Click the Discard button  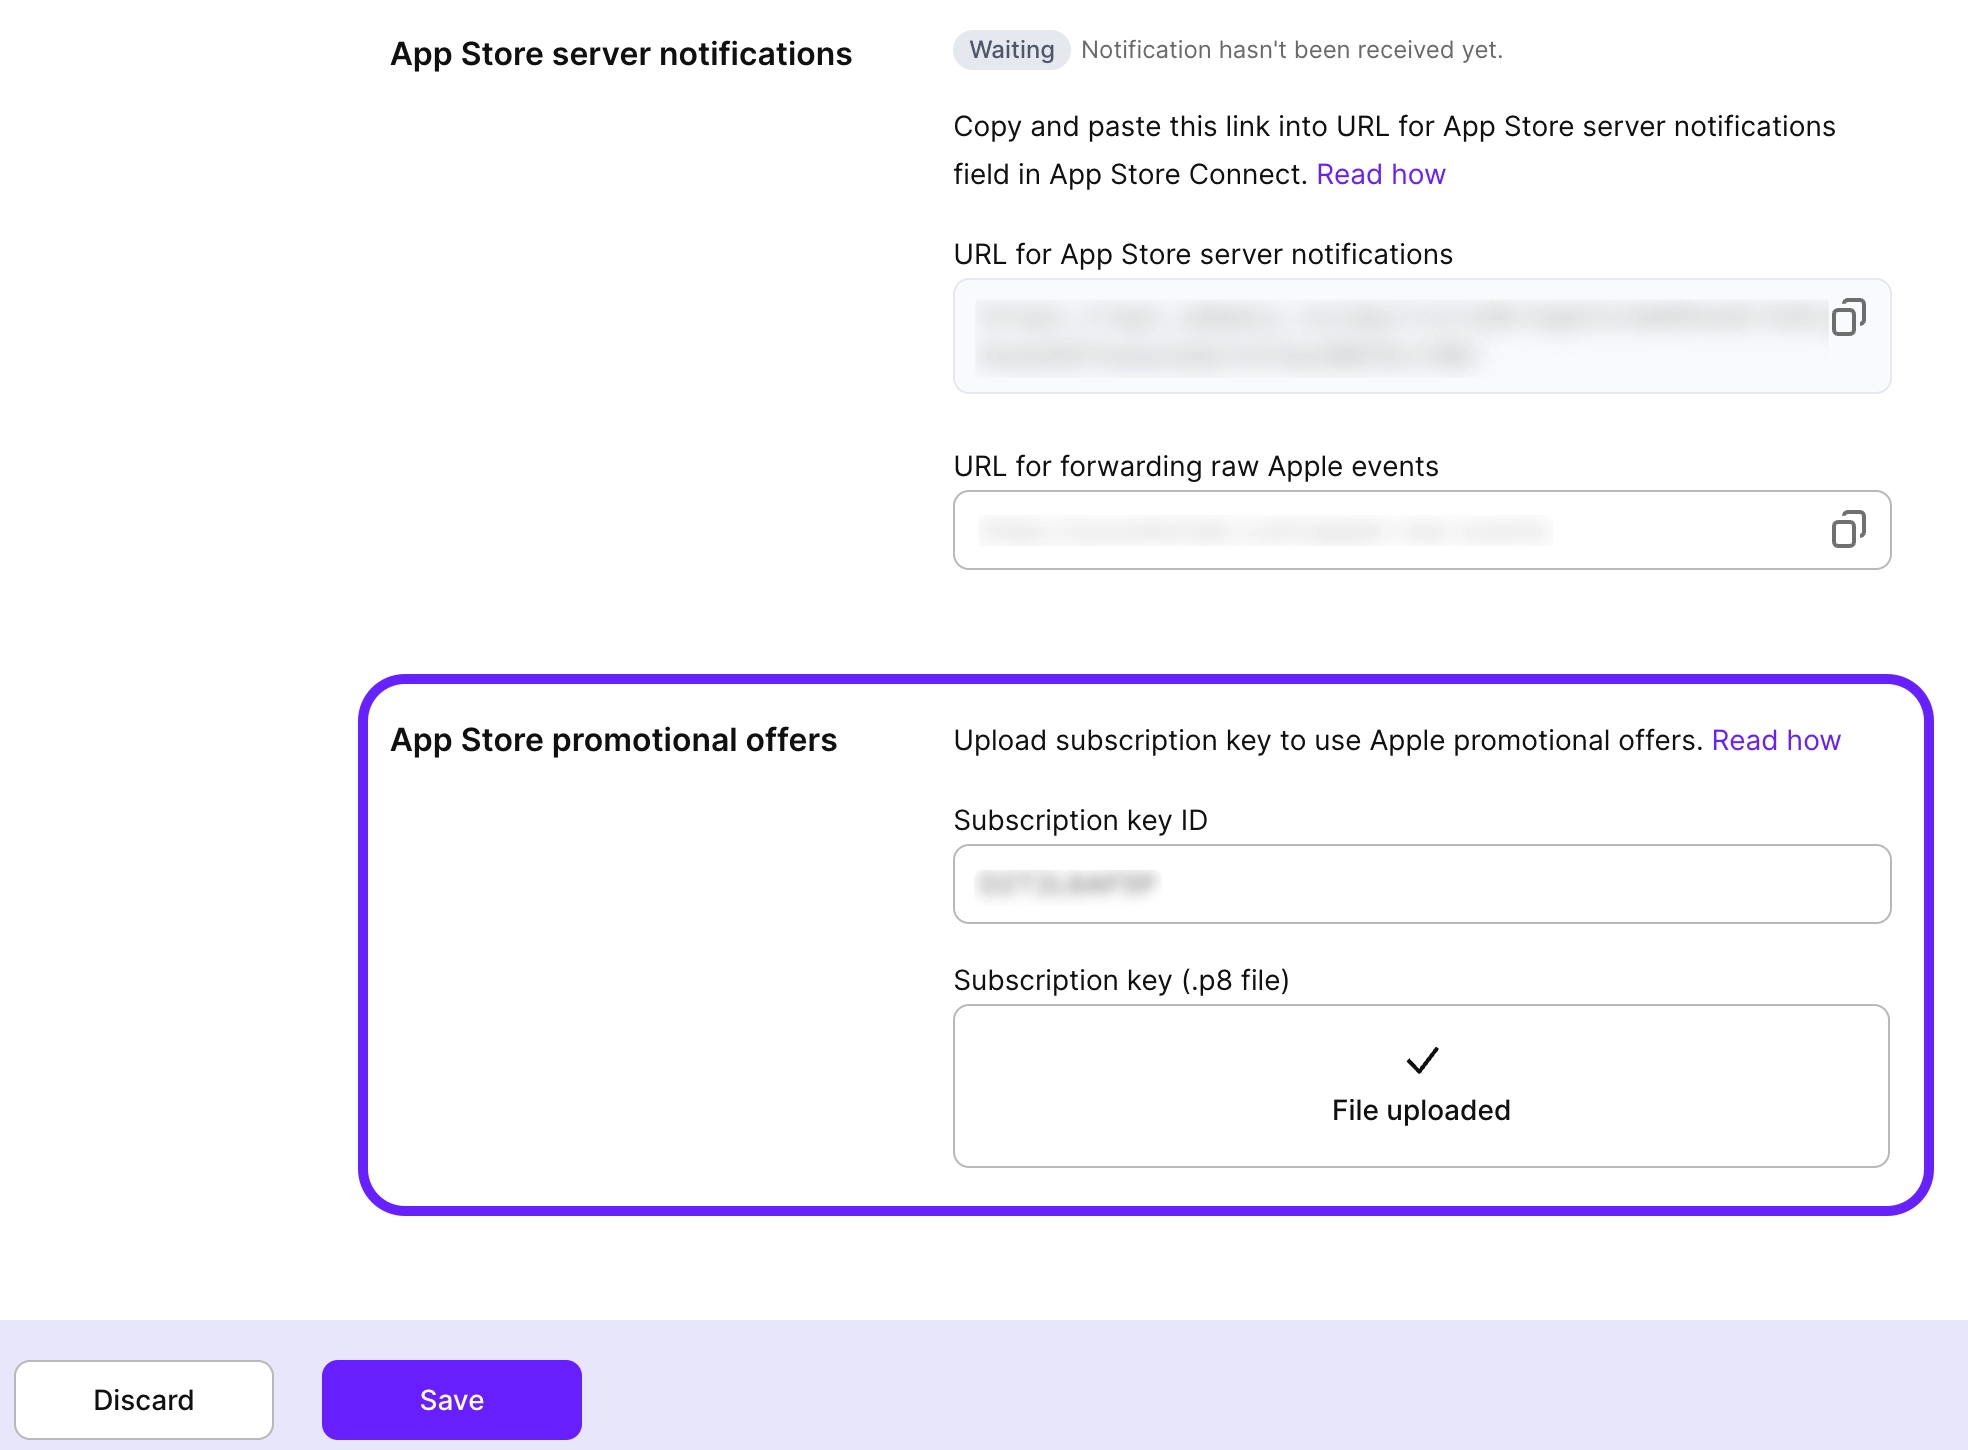[144, 1399]
